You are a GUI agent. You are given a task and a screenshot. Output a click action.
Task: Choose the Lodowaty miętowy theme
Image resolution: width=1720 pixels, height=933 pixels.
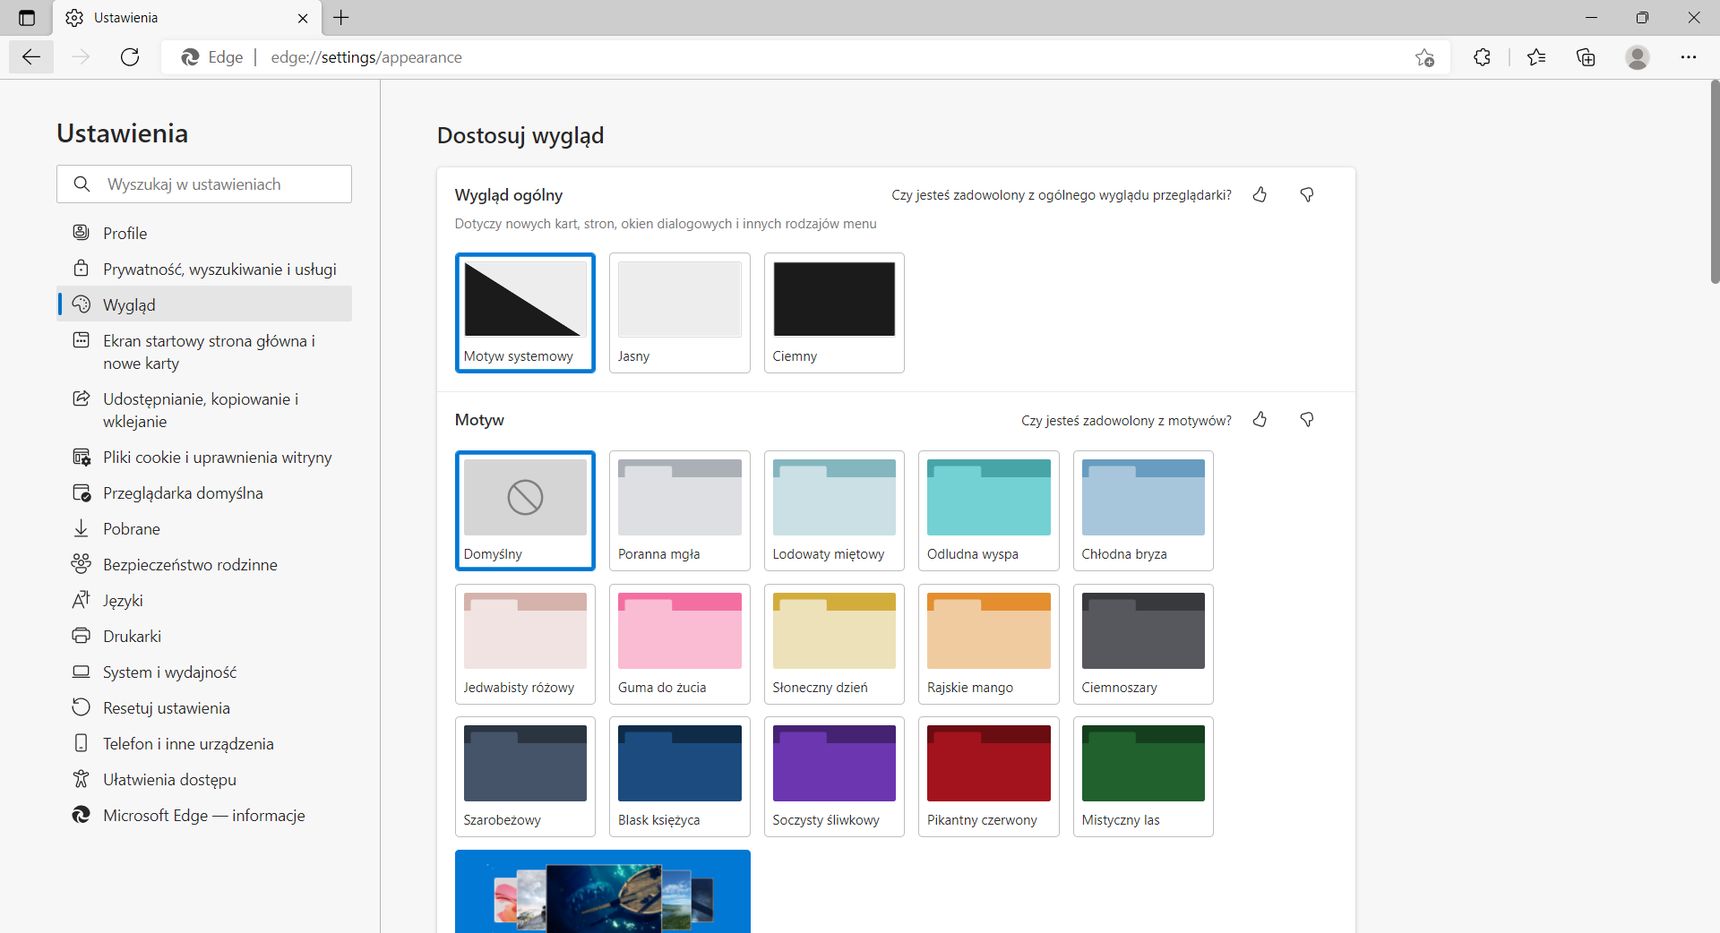tap(834, 510)
